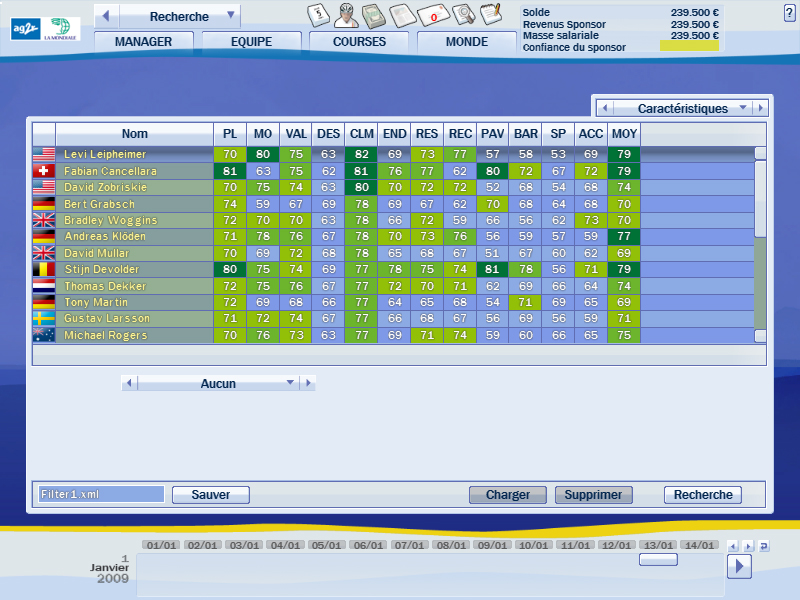This screenshot has height=600, width=800.
Task: Open the calendar icon in top toolbar
Action: tap(319, 15)
